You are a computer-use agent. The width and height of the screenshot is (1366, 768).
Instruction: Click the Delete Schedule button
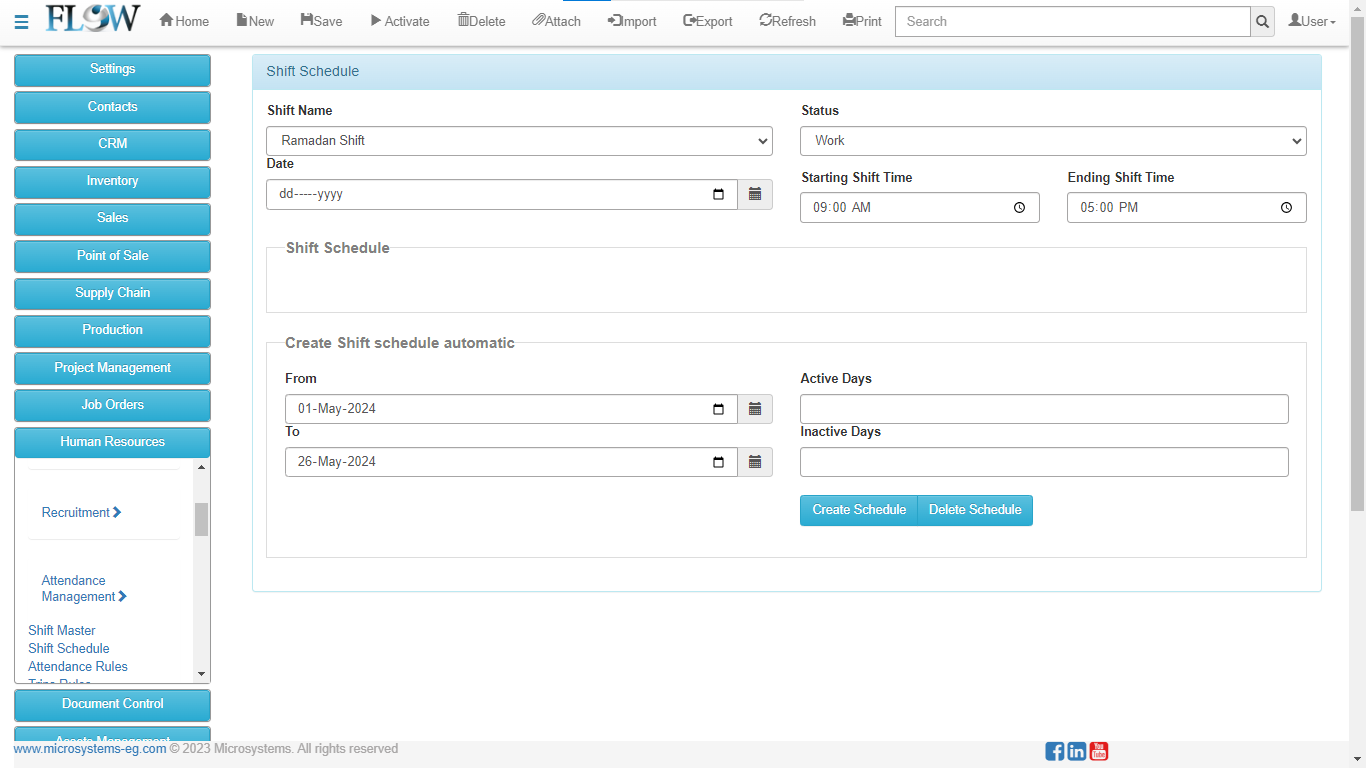tap(975, 510)
